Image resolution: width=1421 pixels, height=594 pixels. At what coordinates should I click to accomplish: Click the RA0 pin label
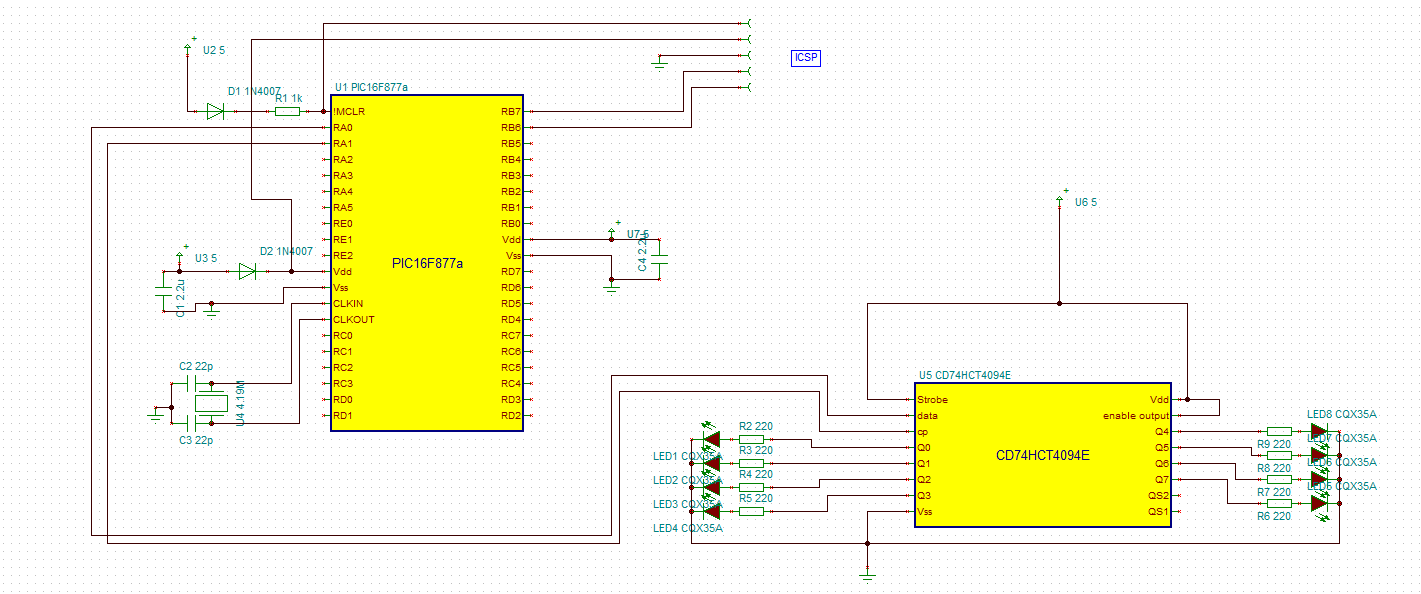[x=343, y=128]
